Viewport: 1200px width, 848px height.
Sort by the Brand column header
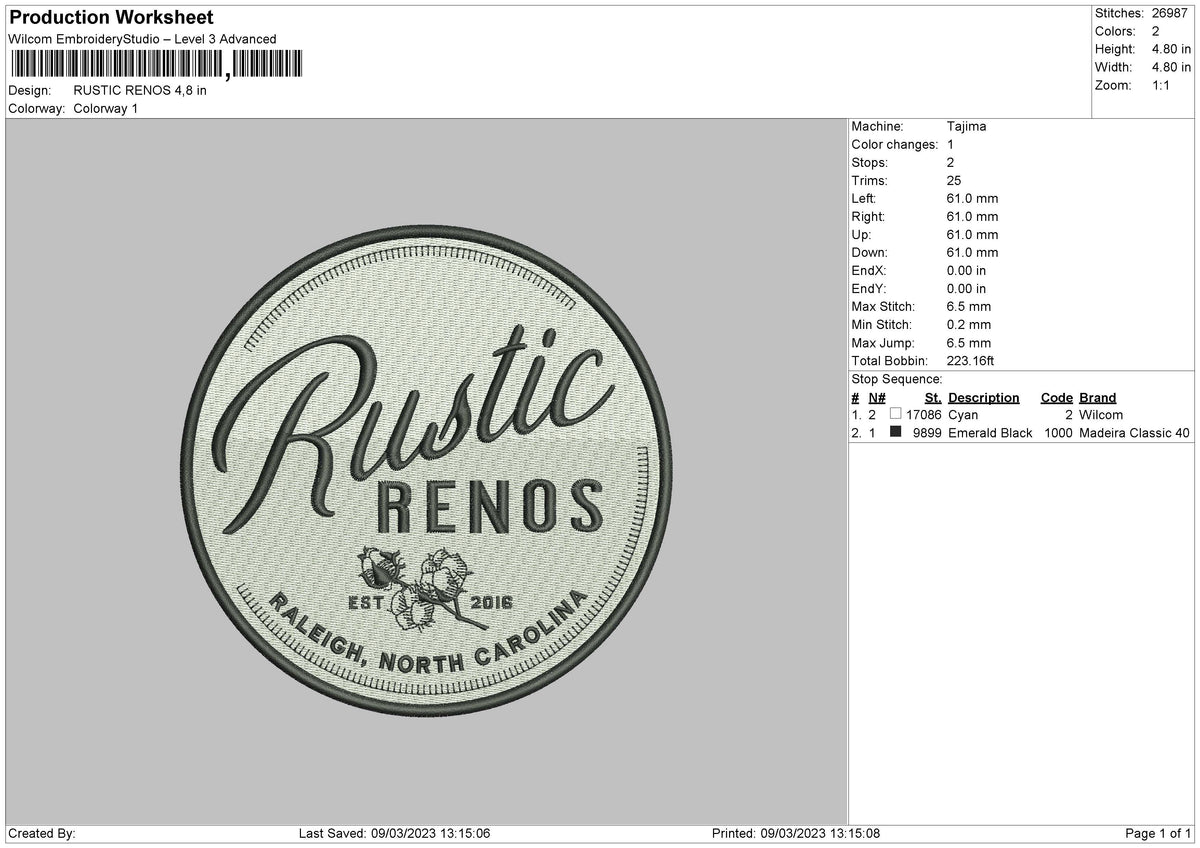[1097, 397]
